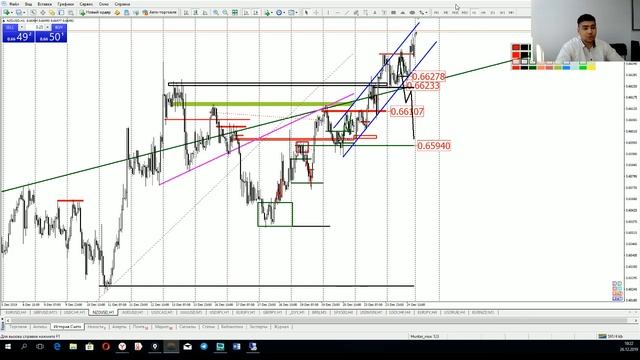Open the Файл menu
640x360 pixels.
(x=14, y=4)
